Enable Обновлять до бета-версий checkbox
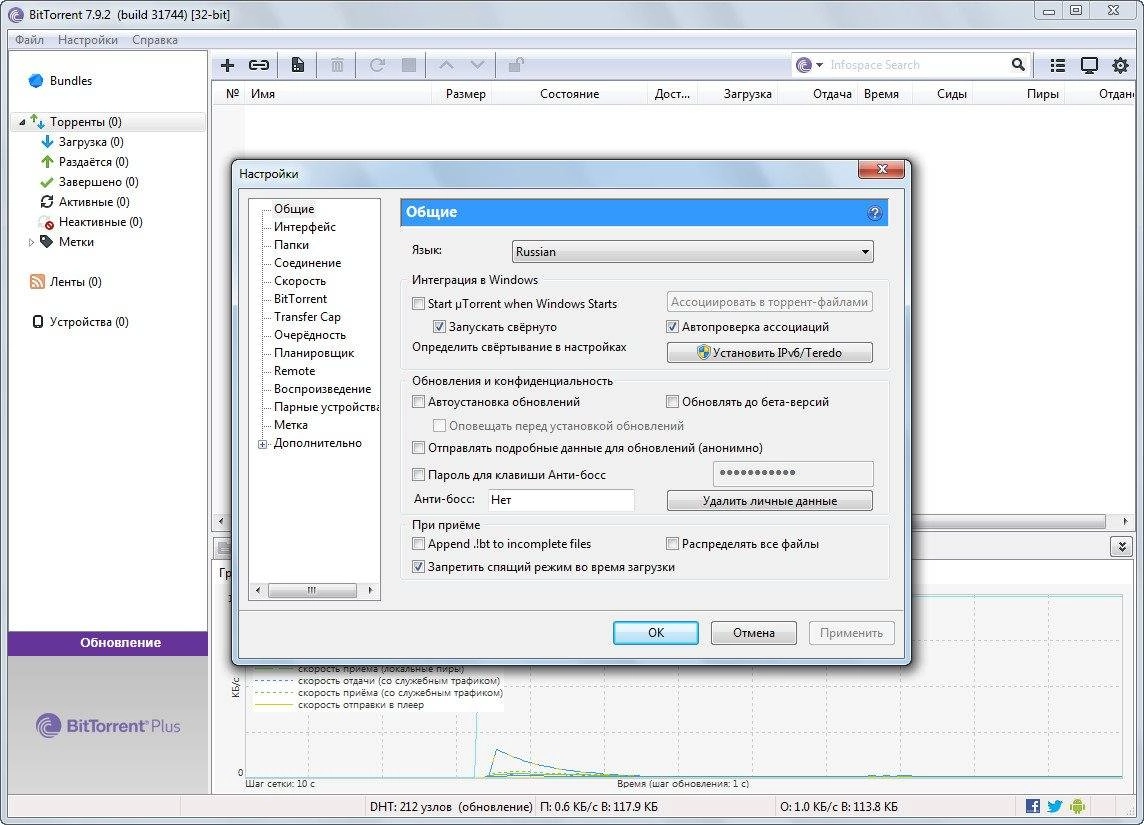1144x825 pixels. click(673, 401)
